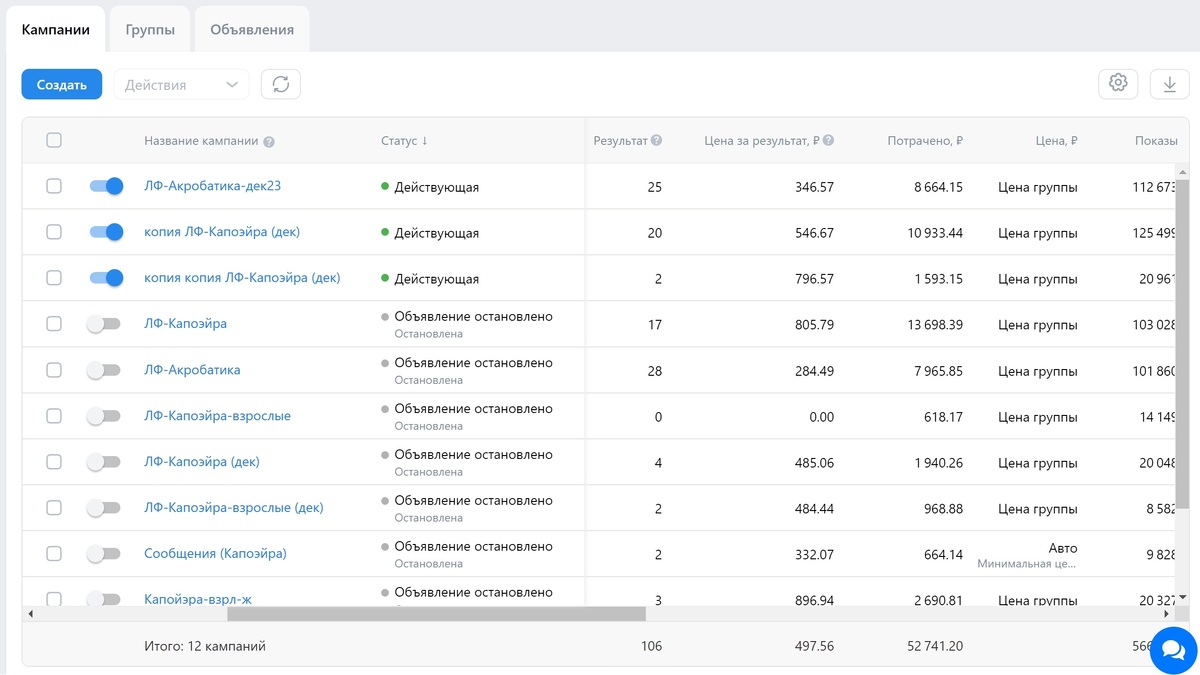Sort by Статус column arrow

click(425, 141)
